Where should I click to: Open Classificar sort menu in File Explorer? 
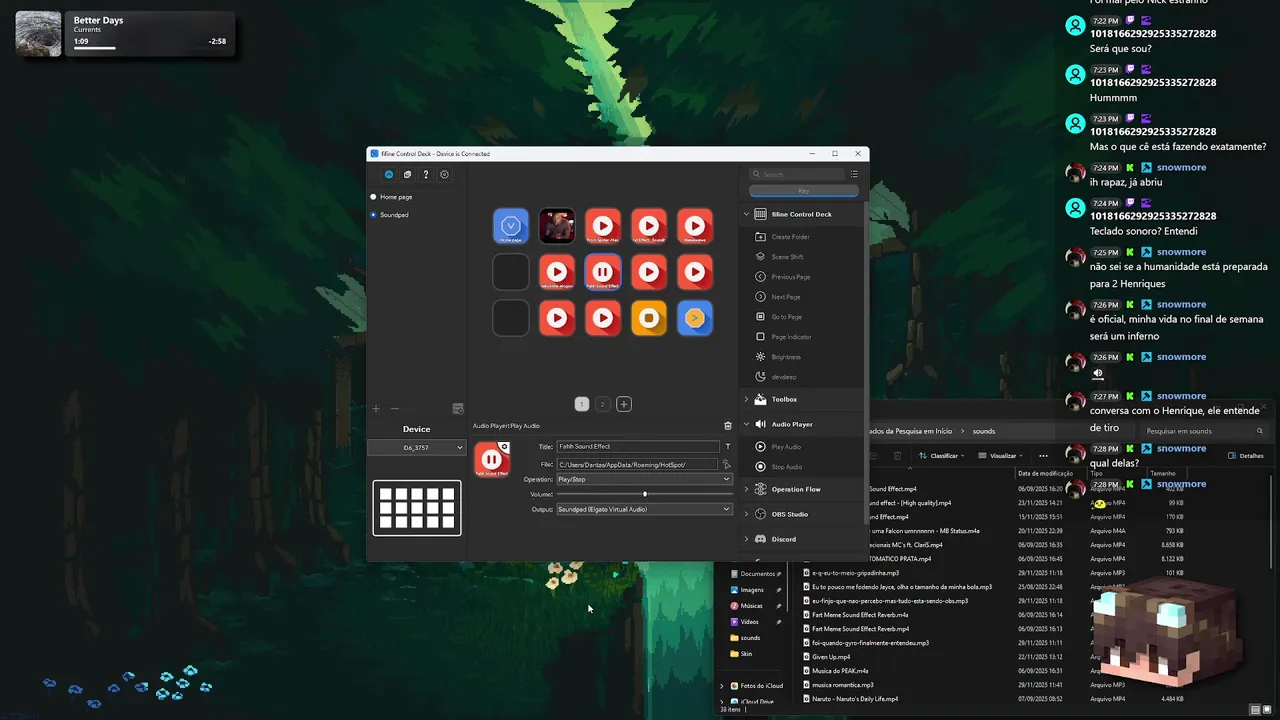click(x=940, y=456)
